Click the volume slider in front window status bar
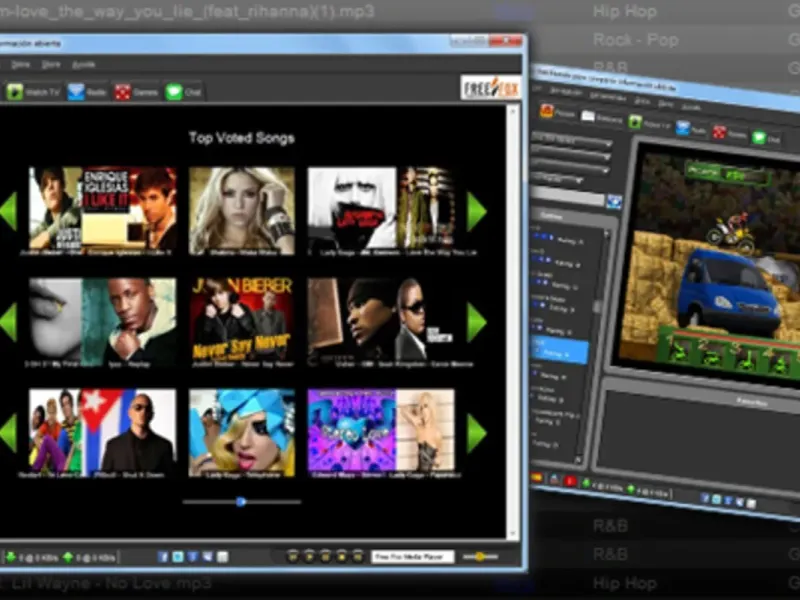 point(480,557)
